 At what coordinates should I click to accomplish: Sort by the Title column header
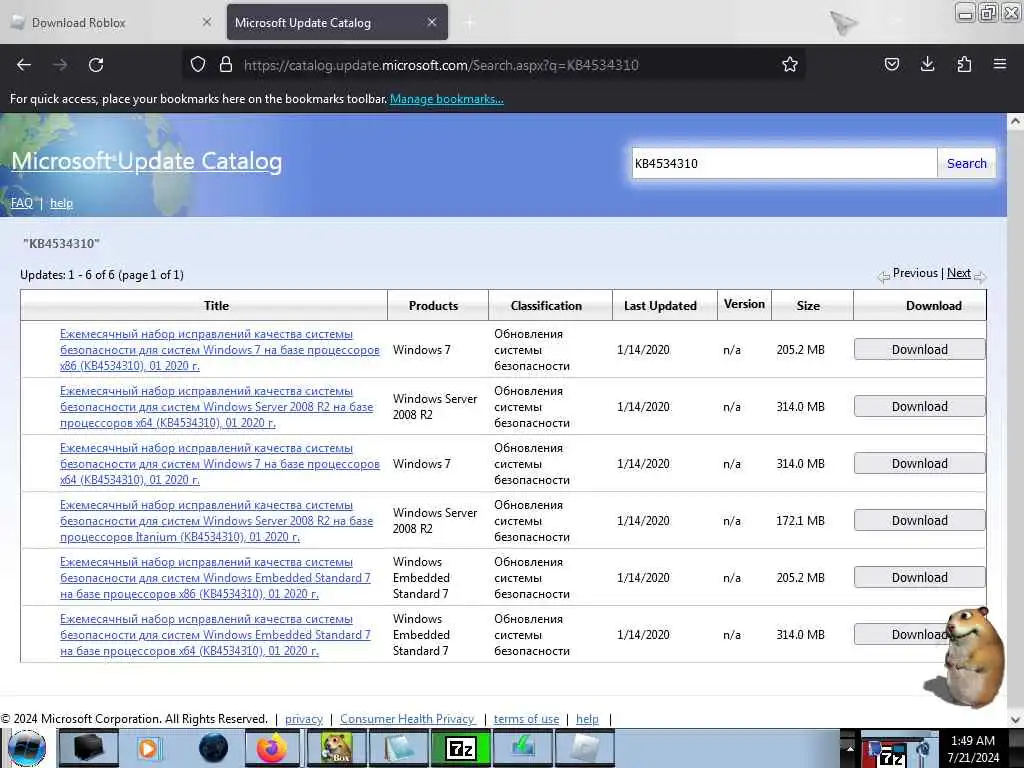click(216, 306)
